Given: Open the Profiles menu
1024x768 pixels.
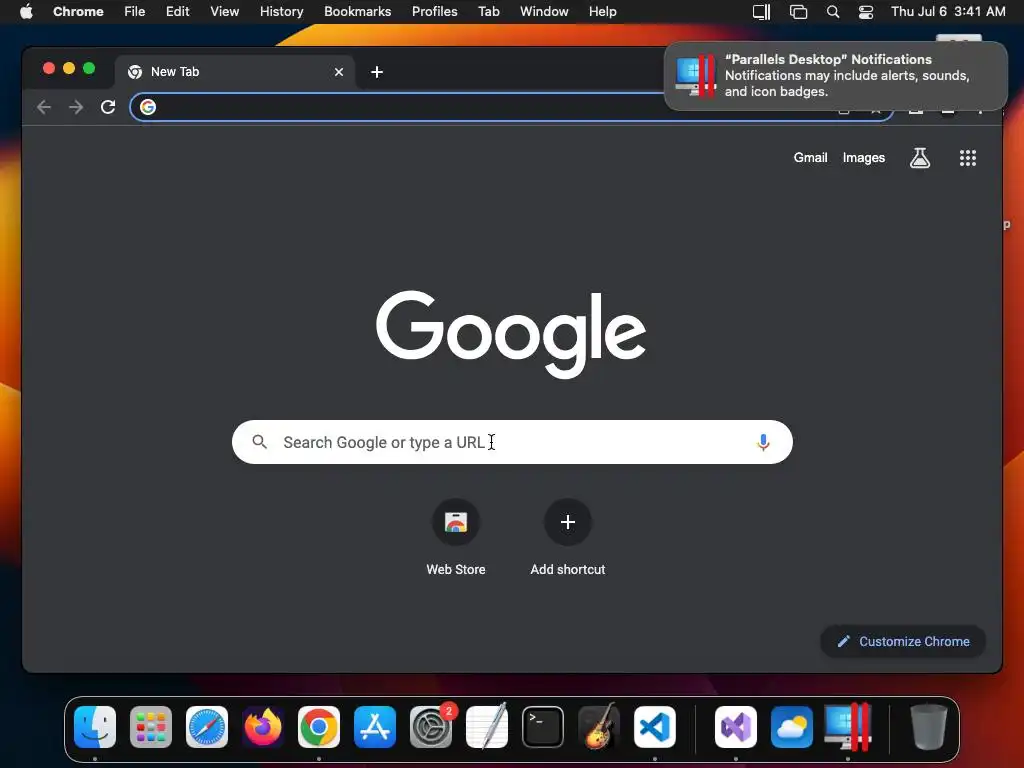Looking at the screenshot, I should (434, 11).
